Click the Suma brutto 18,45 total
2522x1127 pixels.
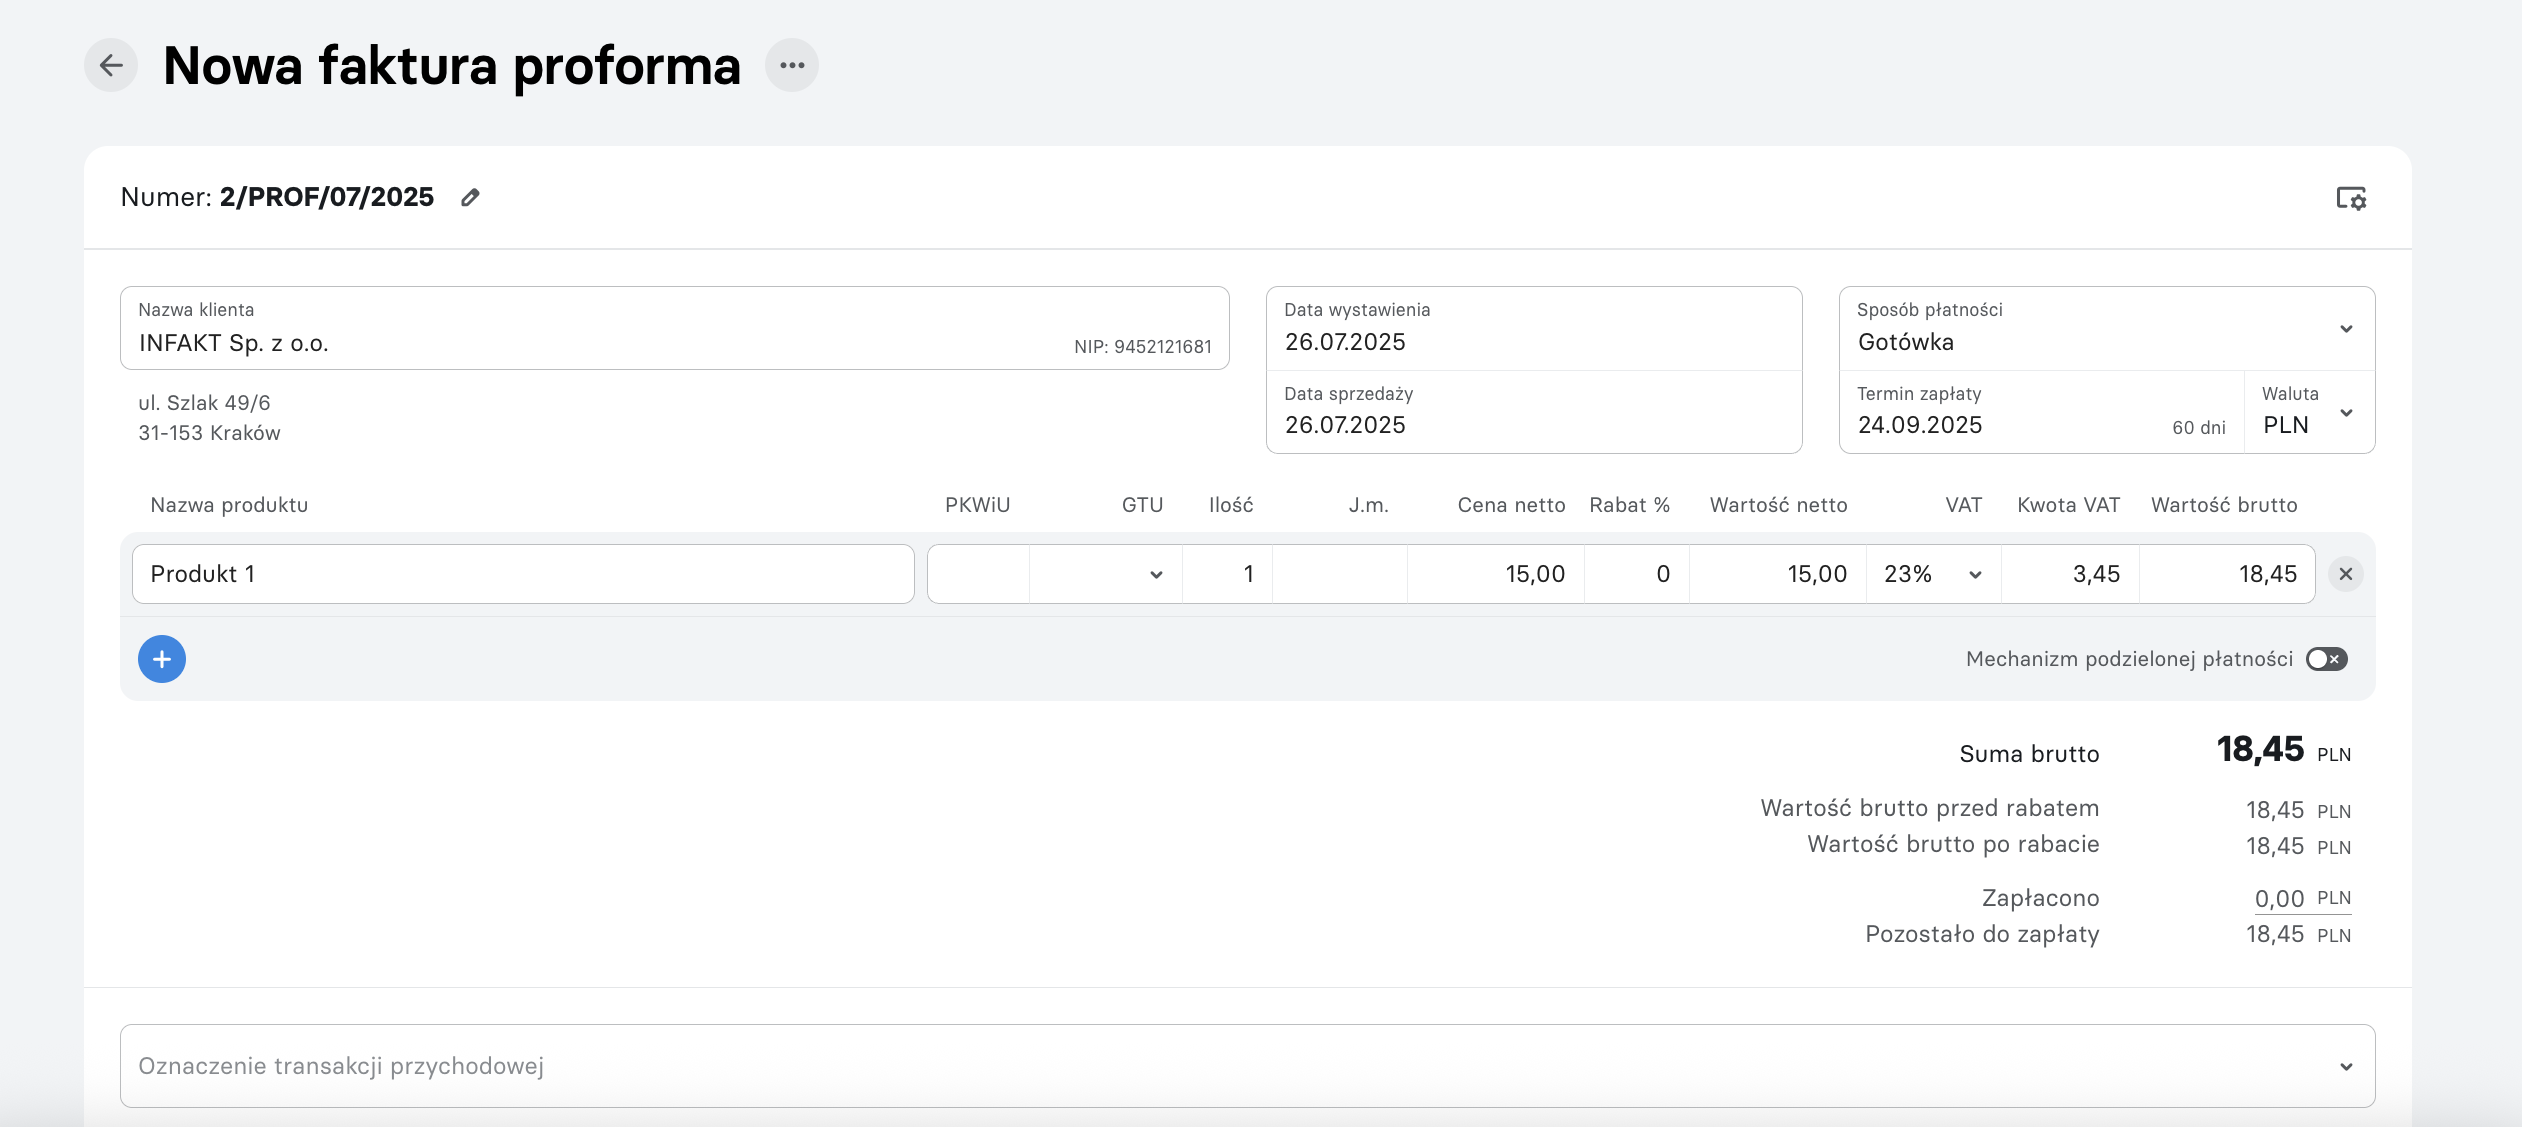[2260, 750]
